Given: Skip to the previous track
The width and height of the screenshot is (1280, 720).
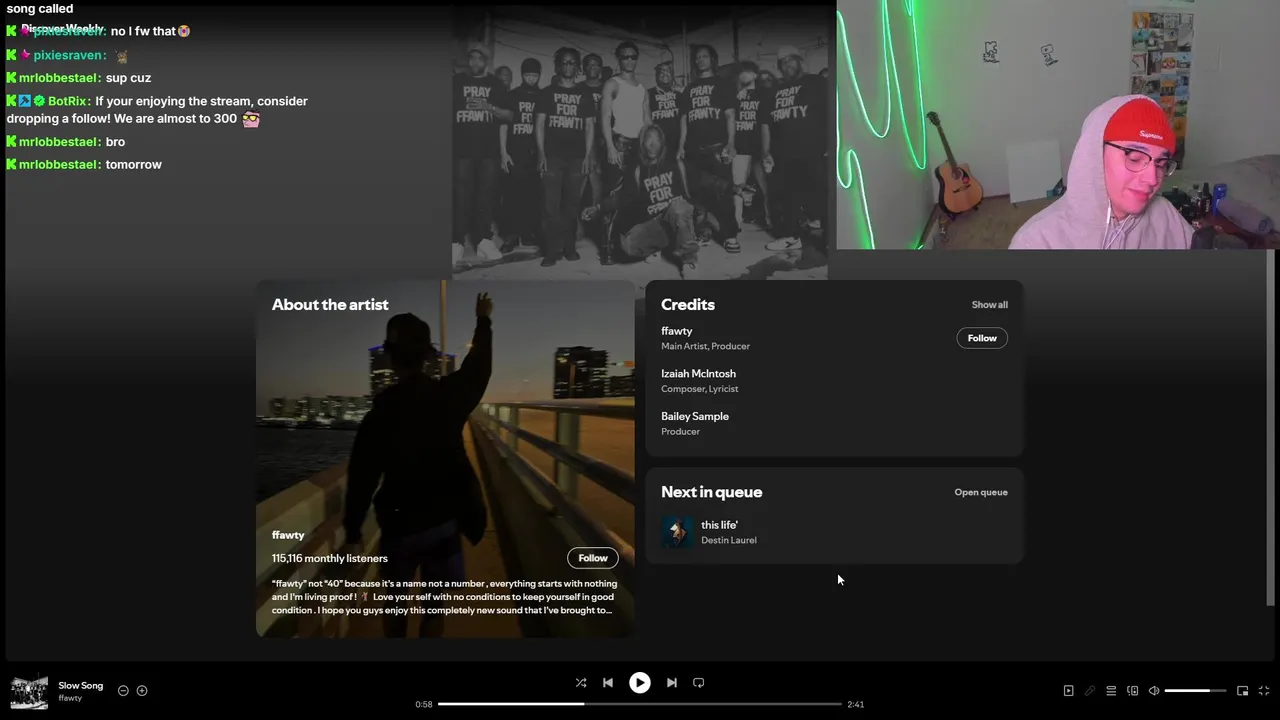Looking at the screenshot, I should [x=608, y=683].
